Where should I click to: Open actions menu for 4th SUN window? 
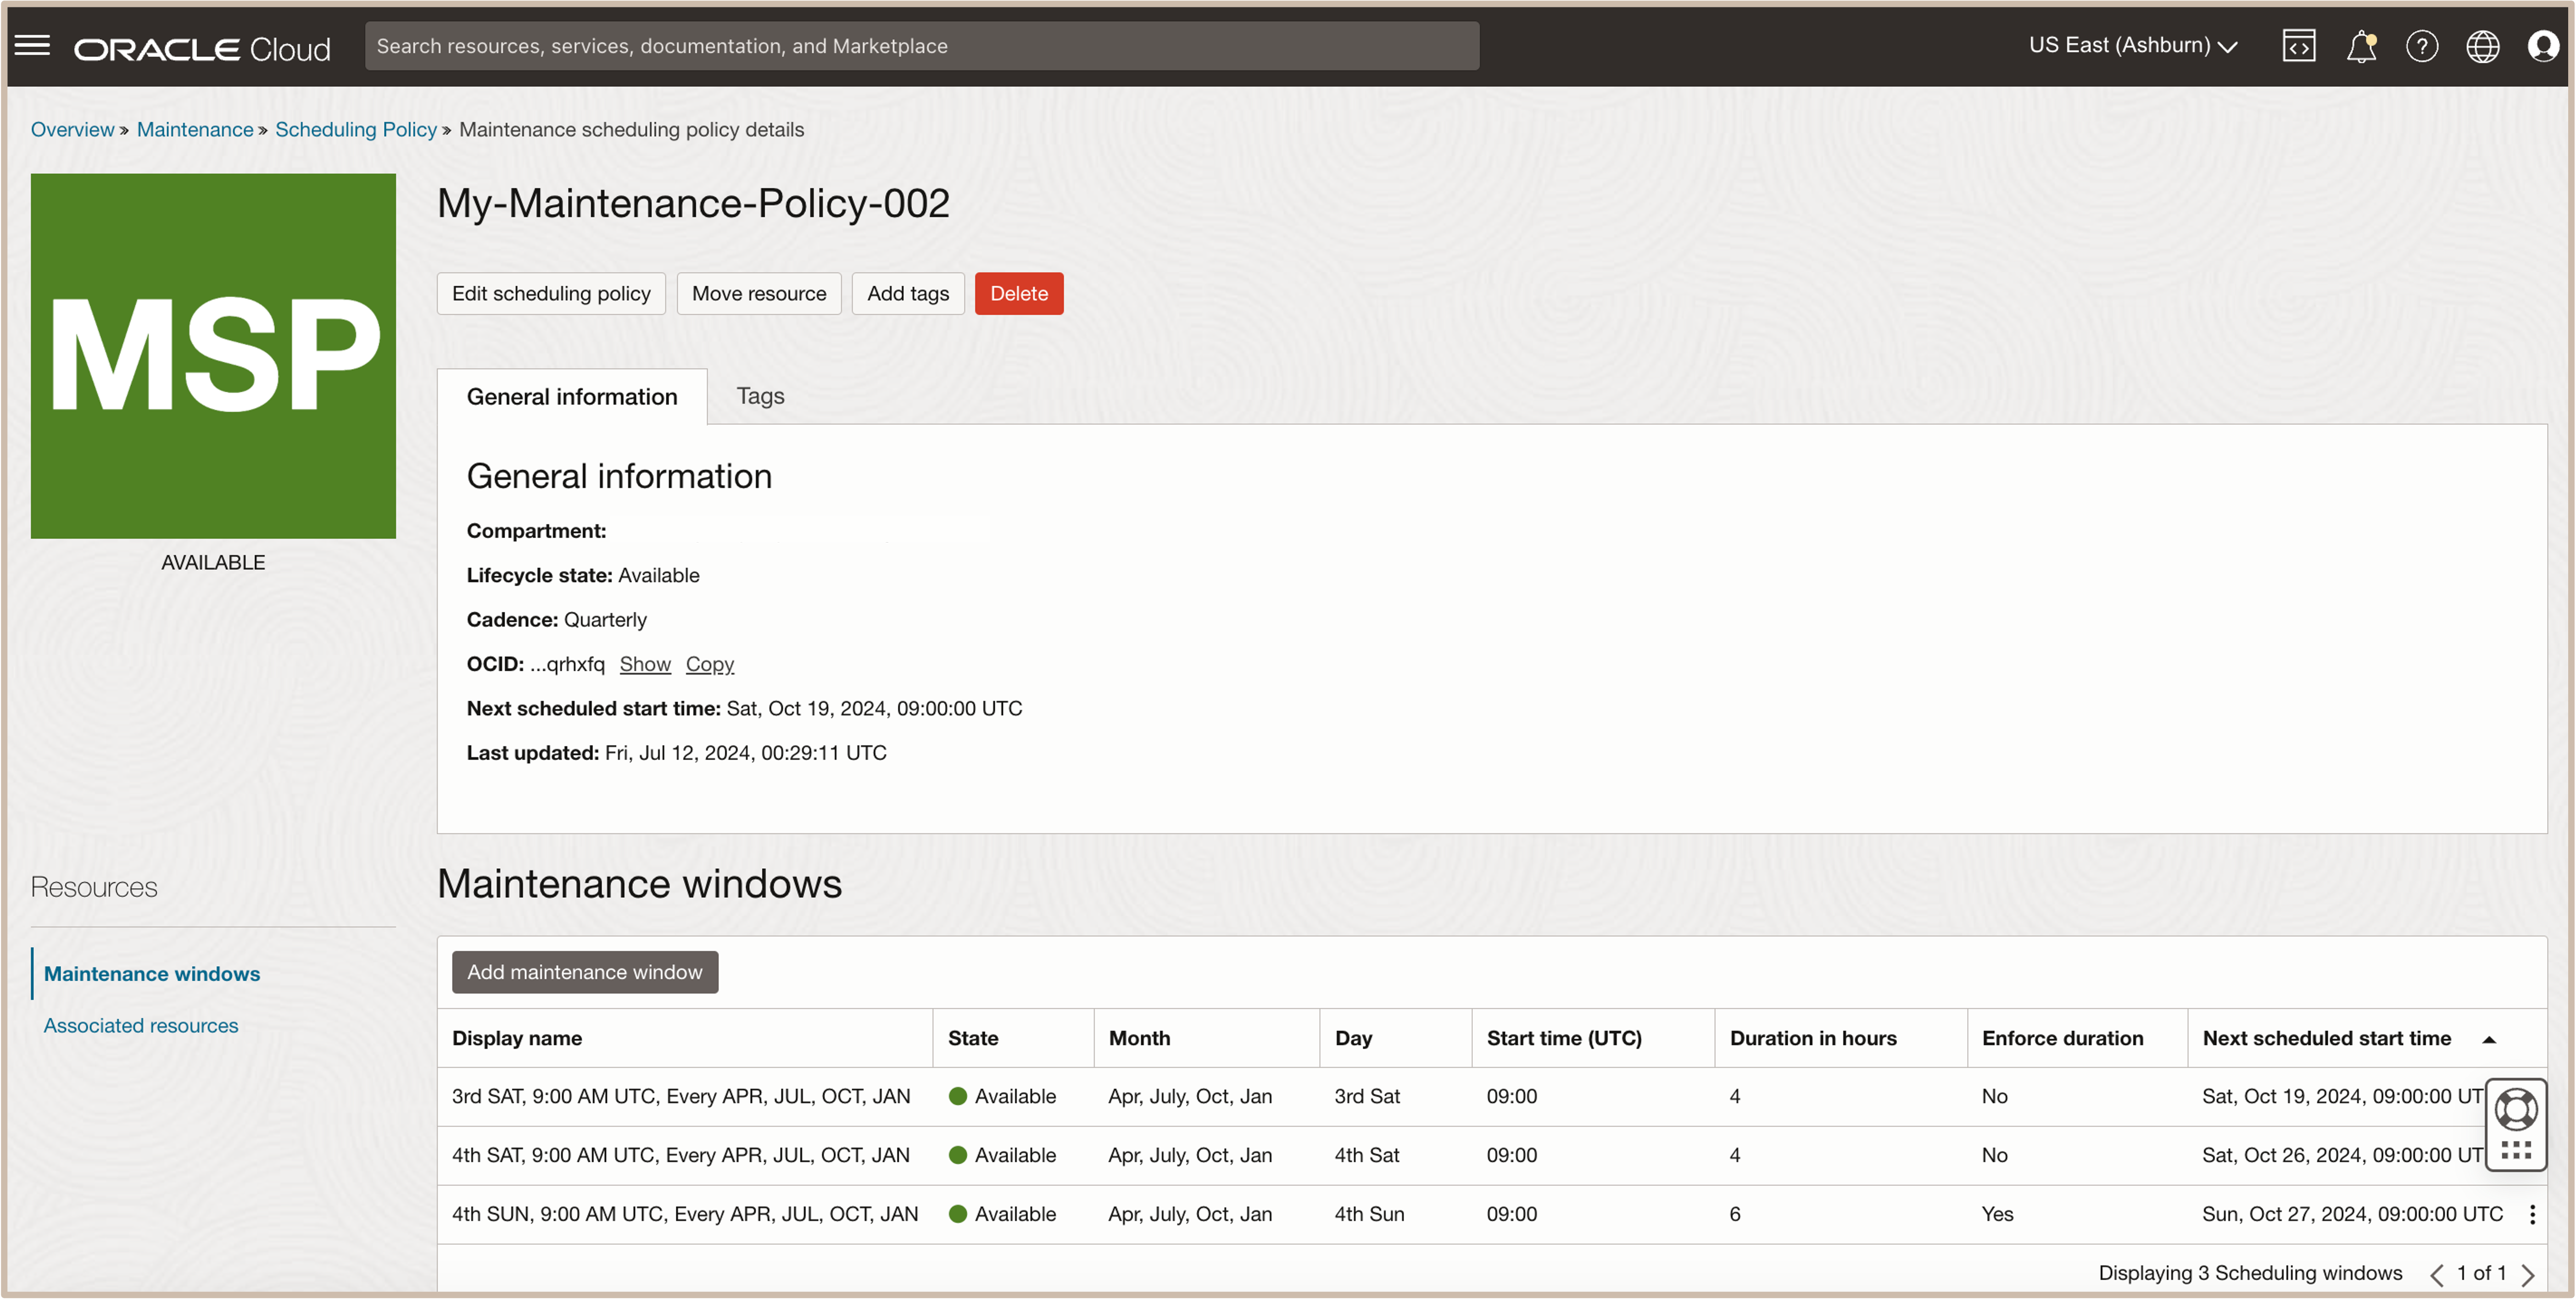pos(2532,1214)
